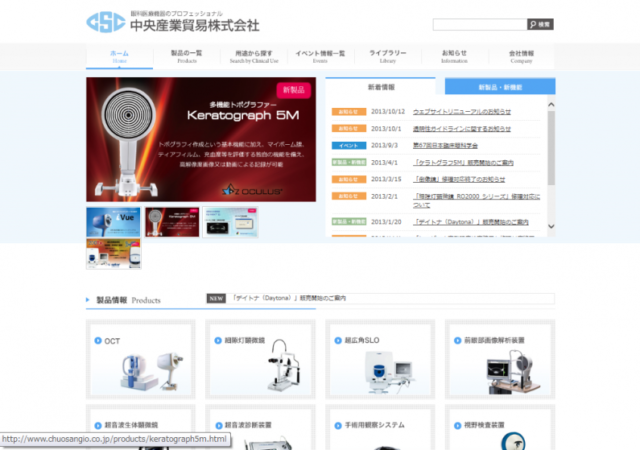Open the 2013/9/3 event news link
Screen dimensions: 640x450
click(x=445, y=145)
